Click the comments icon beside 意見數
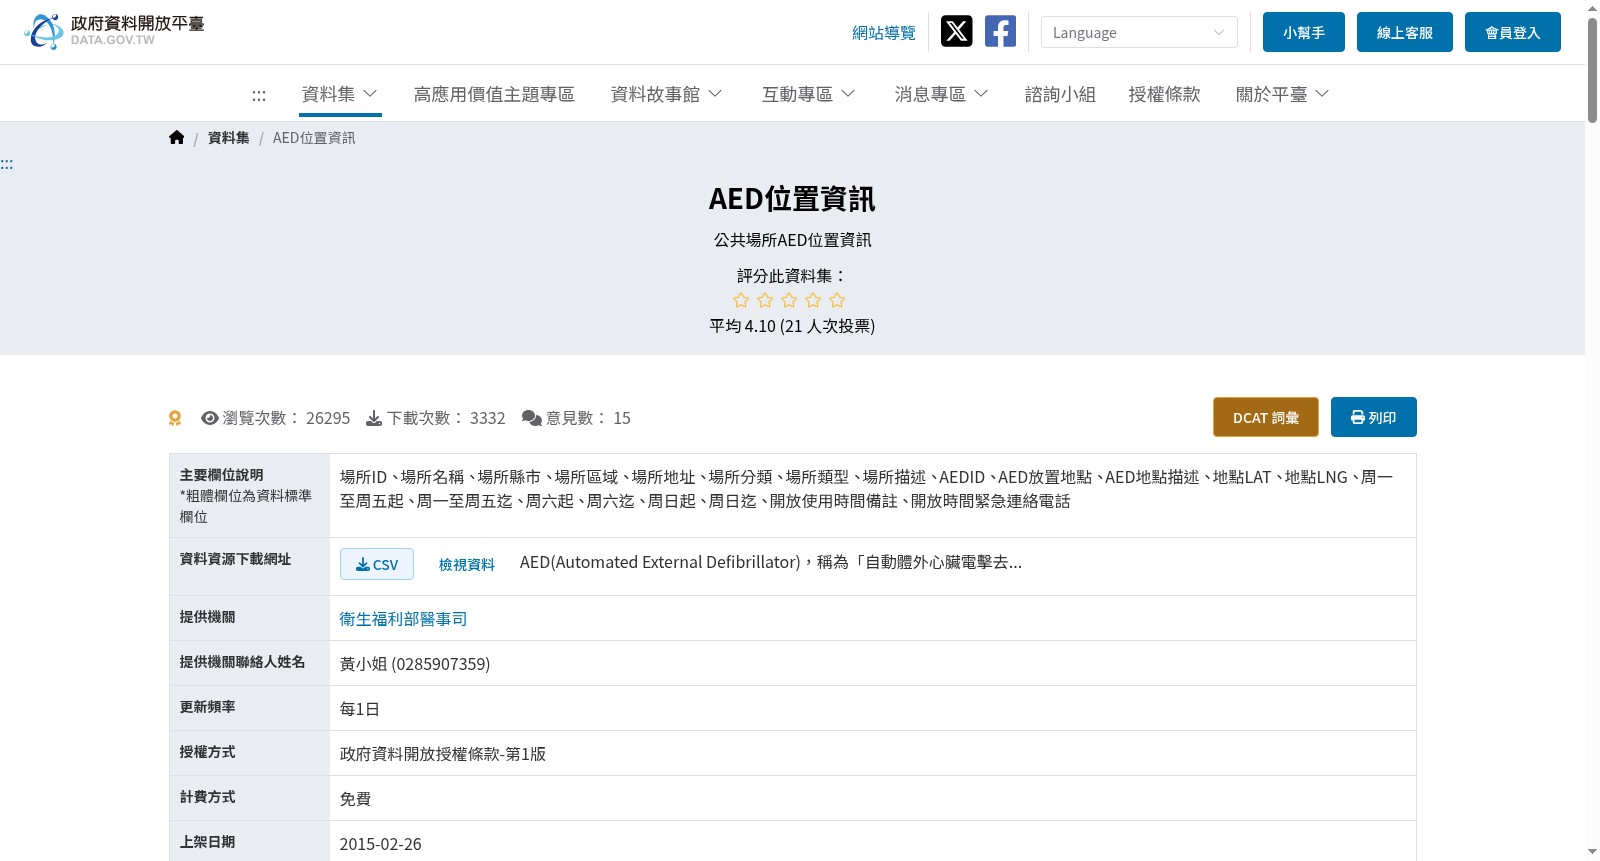The image size is (1600, 861). pos(532,418)
